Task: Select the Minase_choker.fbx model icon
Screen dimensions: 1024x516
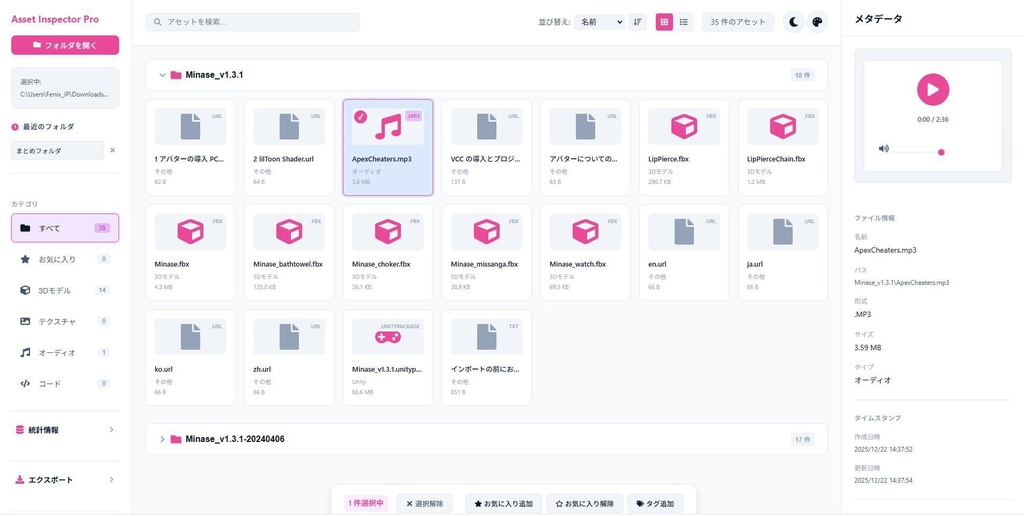Action: 388,232
